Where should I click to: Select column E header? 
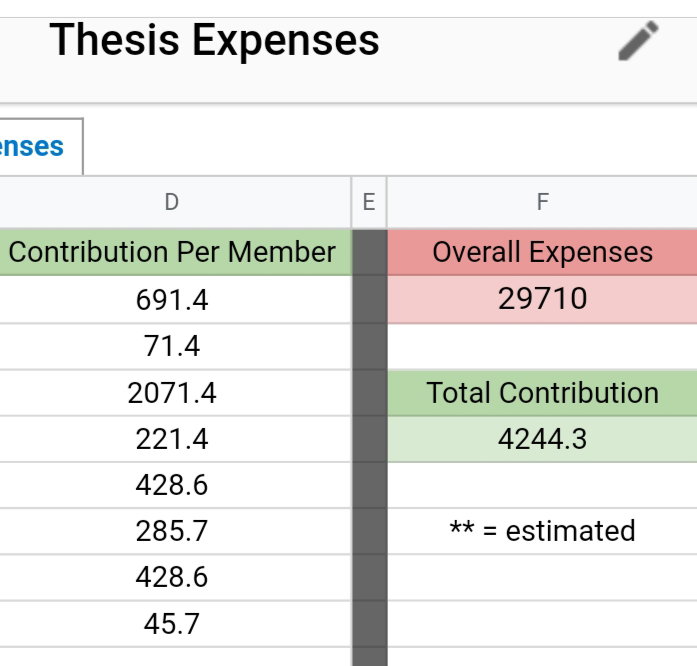click(x=369, y=202)
